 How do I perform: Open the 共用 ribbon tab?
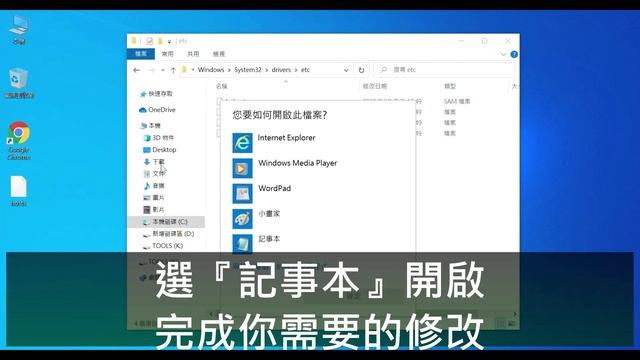193,54
